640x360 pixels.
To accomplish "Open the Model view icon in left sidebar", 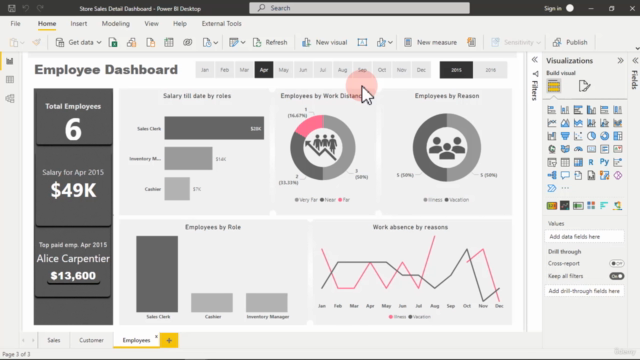I will 10,98.
